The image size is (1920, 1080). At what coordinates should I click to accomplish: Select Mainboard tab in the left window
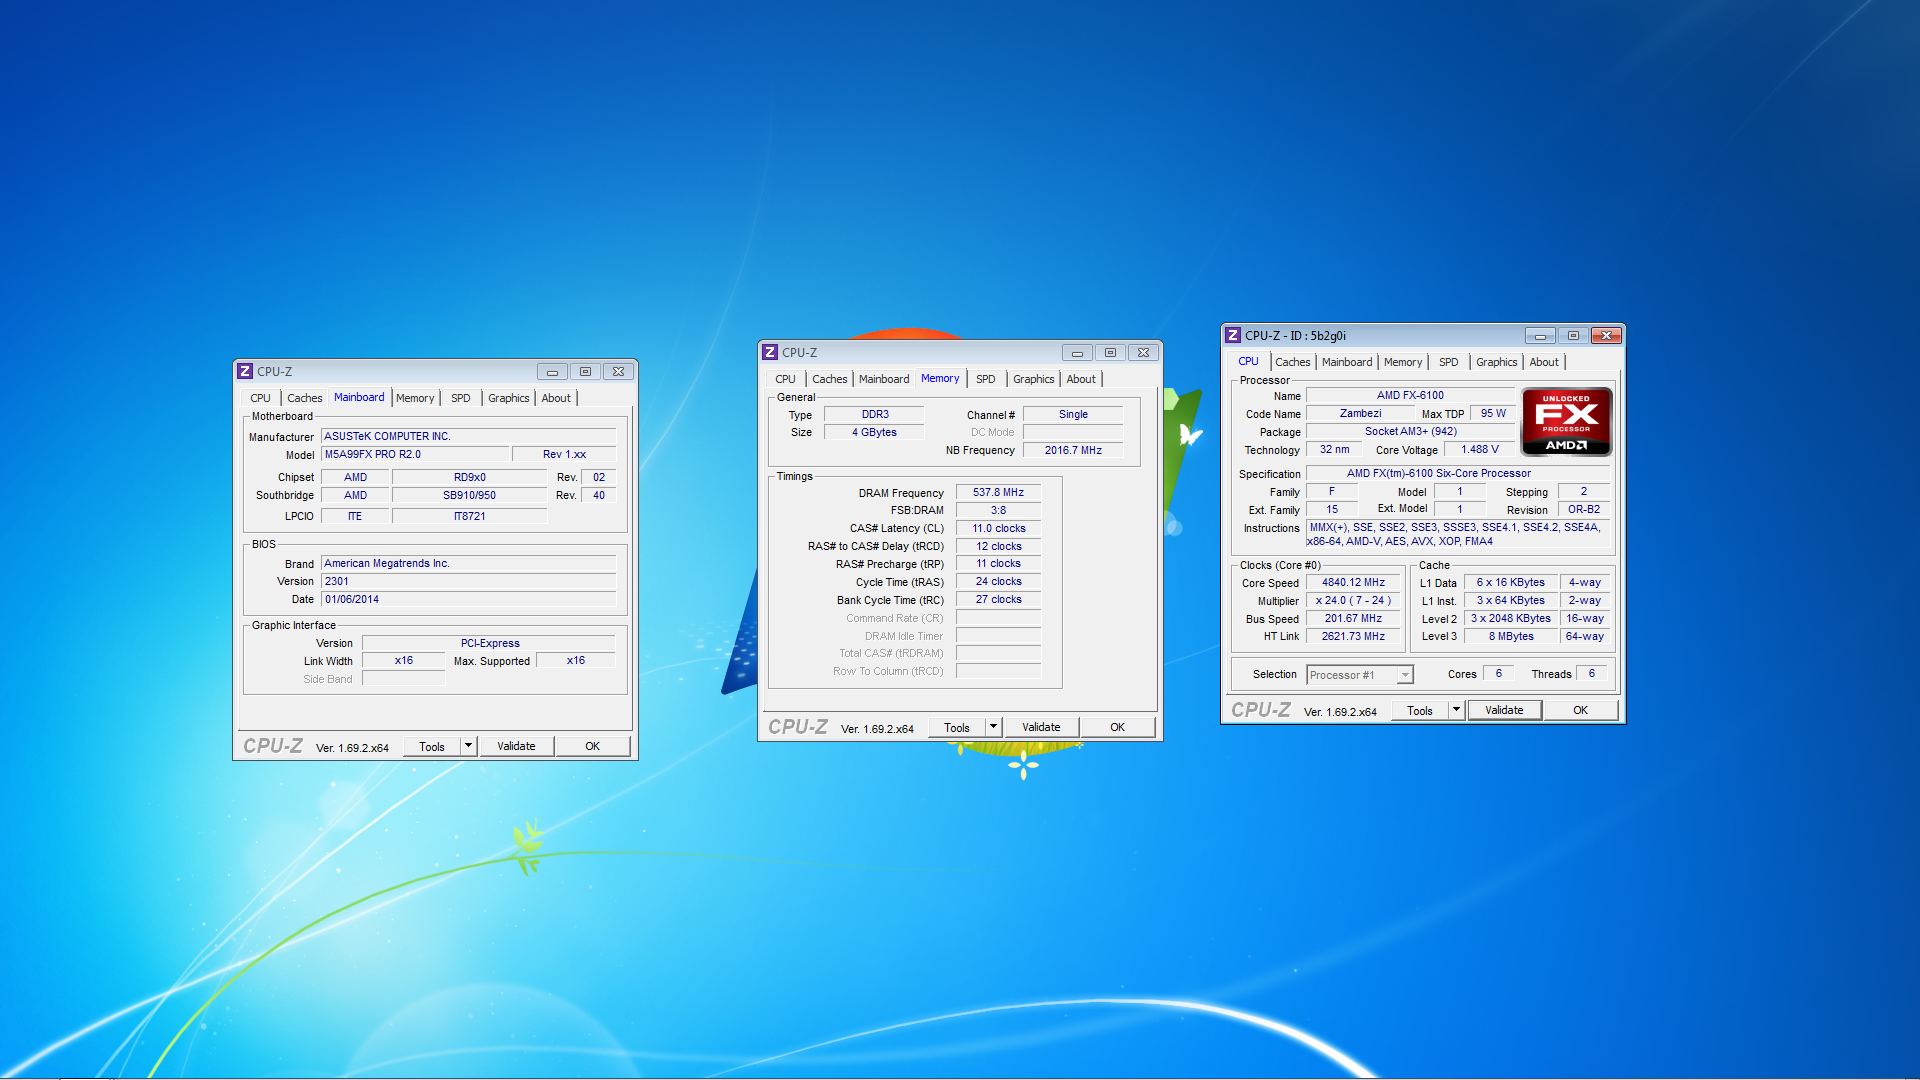[x=359, y=397]
